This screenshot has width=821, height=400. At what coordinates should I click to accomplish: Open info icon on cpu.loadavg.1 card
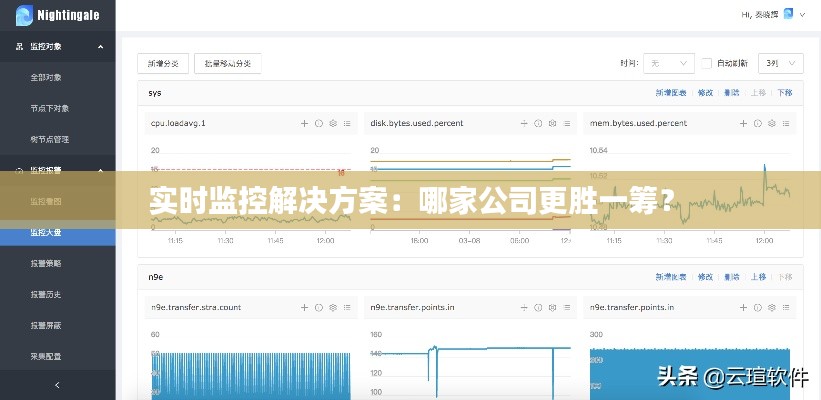(x=318, y=124)
